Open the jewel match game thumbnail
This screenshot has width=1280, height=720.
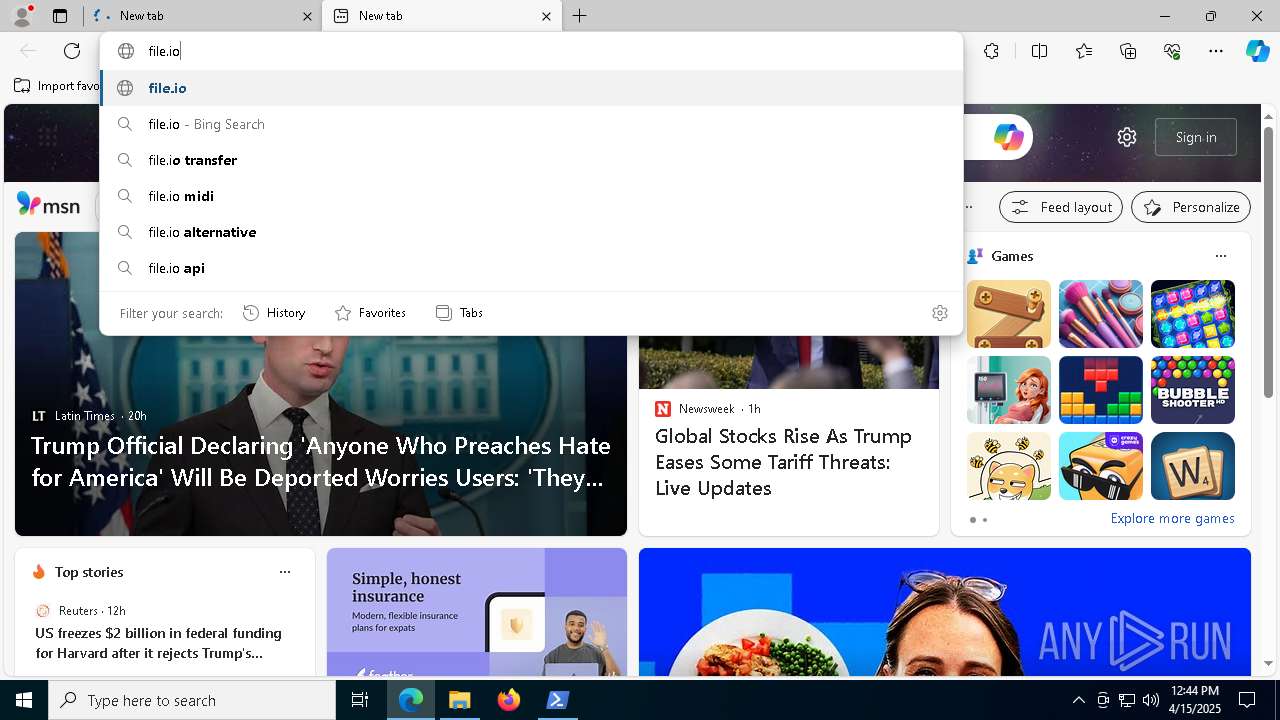tap(1192, 314)
